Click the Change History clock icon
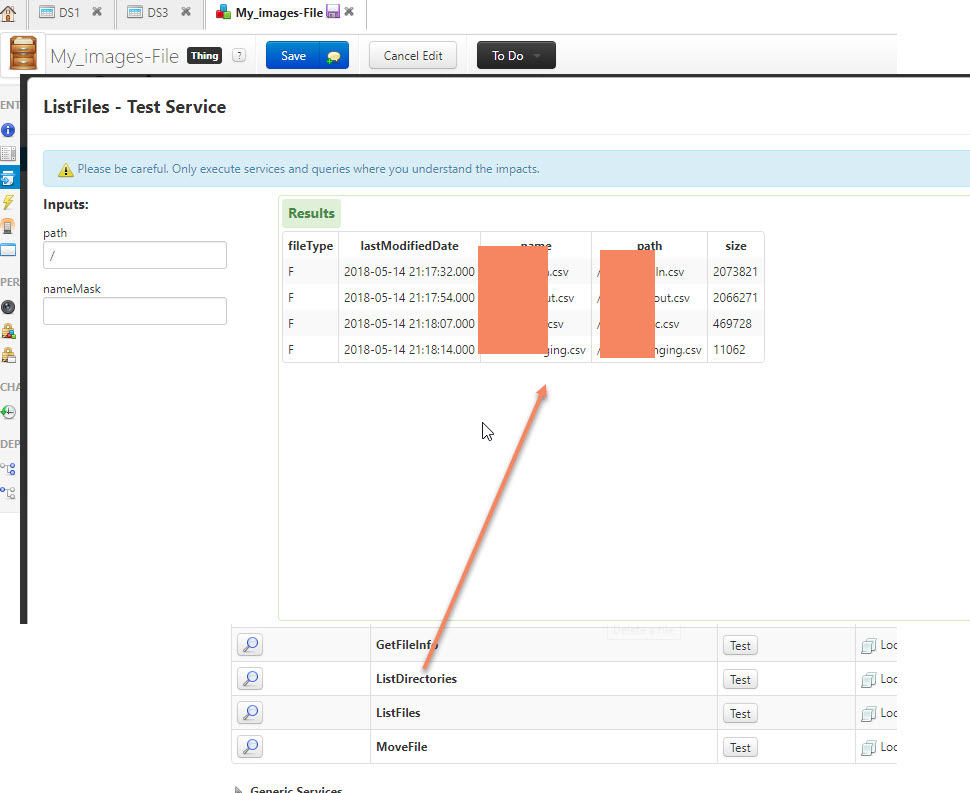 coord(8,411)
